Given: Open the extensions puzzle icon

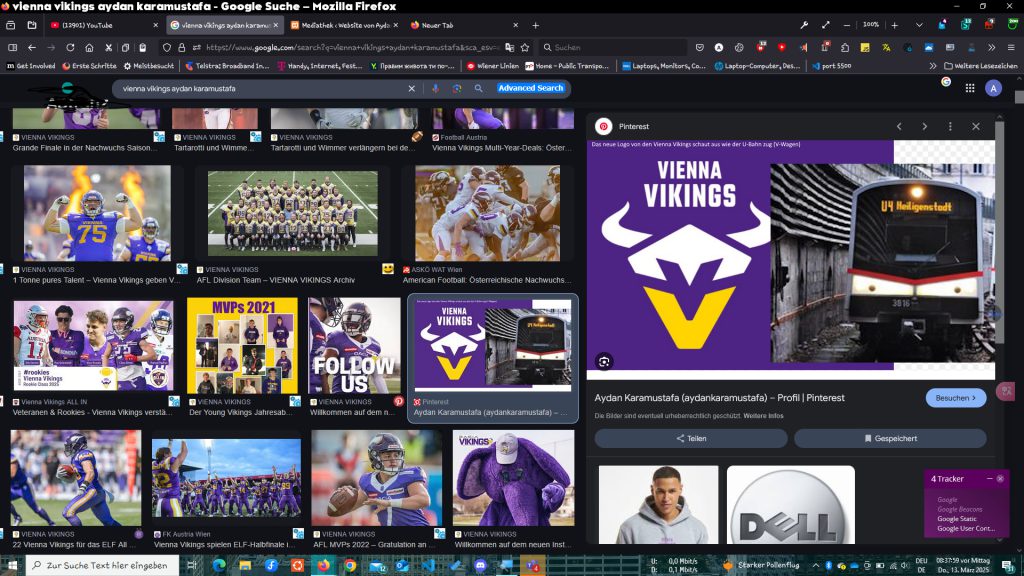Looking at the screenshot, I should point(846,48).
